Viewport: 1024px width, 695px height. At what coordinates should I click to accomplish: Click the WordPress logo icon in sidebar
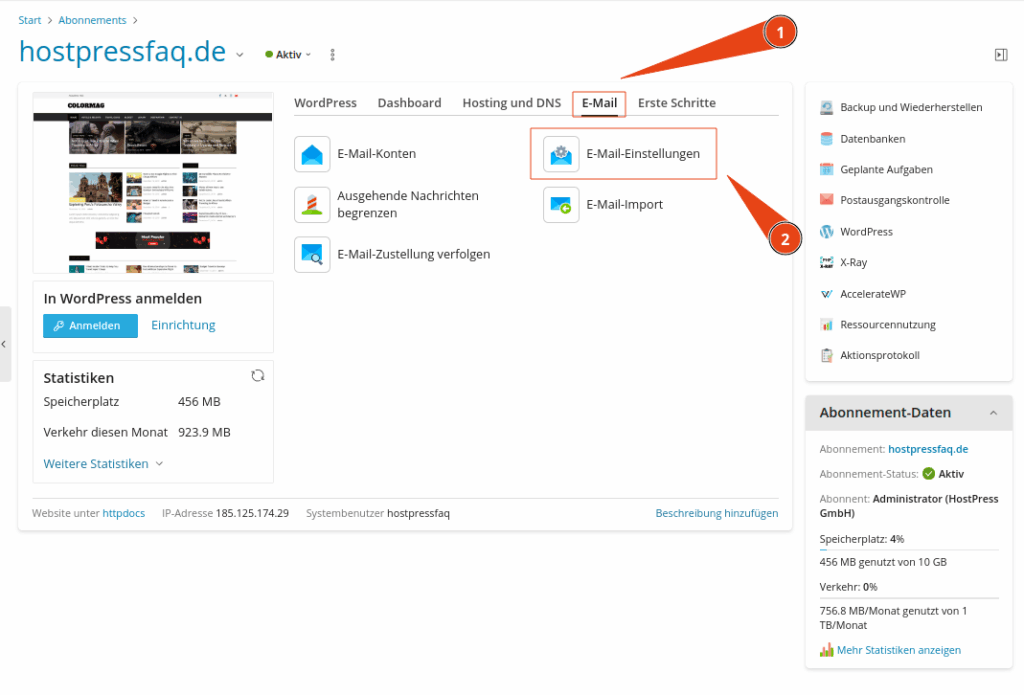[x=826, y=231]
